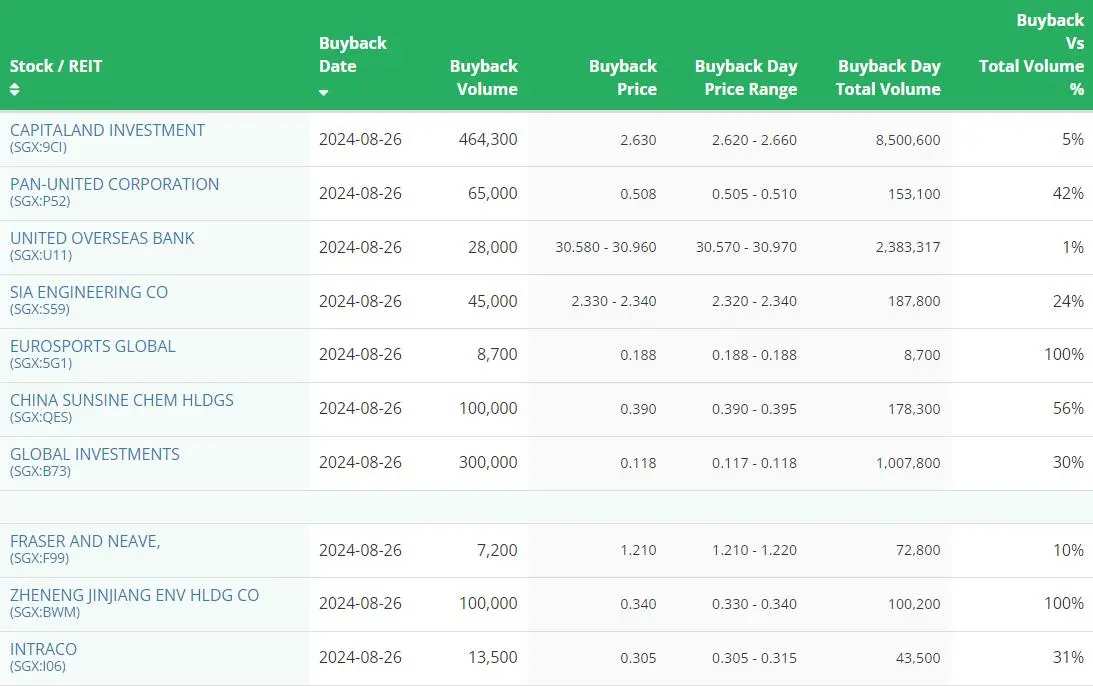Sort by Stock / REIT column arrows
The height and width of the screenshot is (686, 1093).
[14, 89]
